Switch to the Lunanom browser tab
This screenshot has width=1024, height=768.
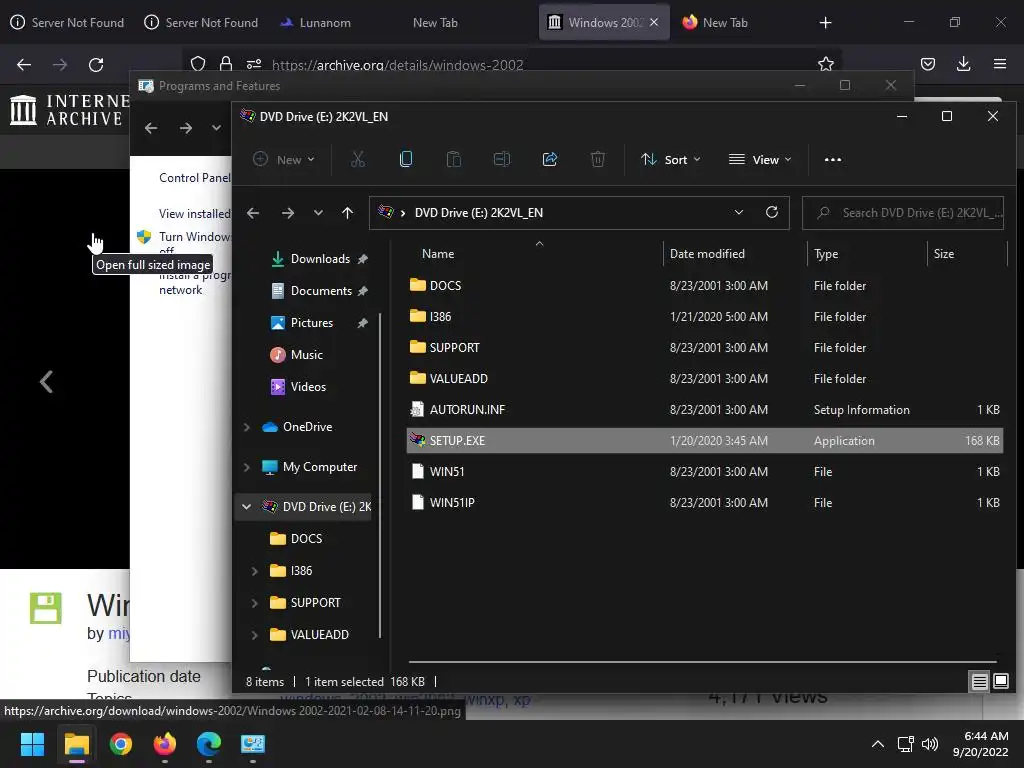[325, 23]
